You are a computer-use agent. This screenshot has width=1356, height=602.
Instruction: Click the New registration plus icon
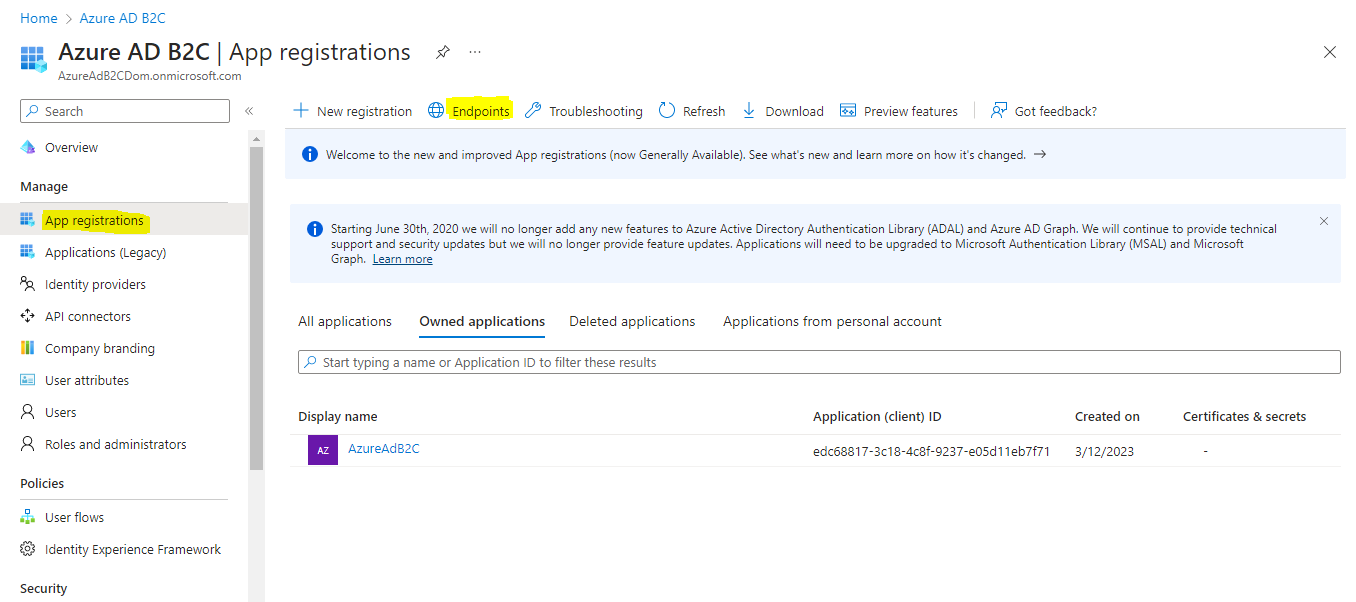[300, 110]
